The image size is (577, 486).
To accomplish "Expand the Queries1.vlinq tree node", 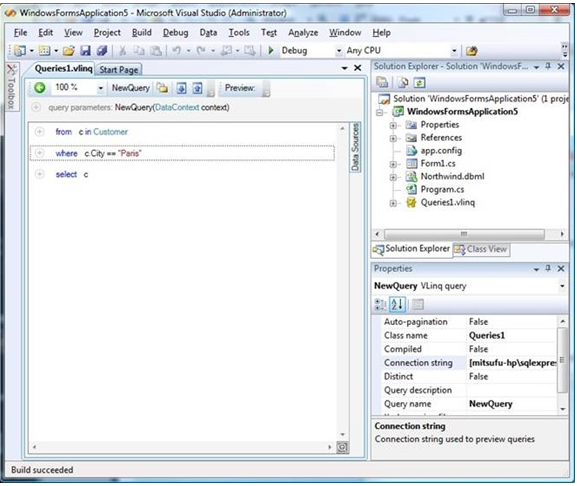I will click(393, 203).
